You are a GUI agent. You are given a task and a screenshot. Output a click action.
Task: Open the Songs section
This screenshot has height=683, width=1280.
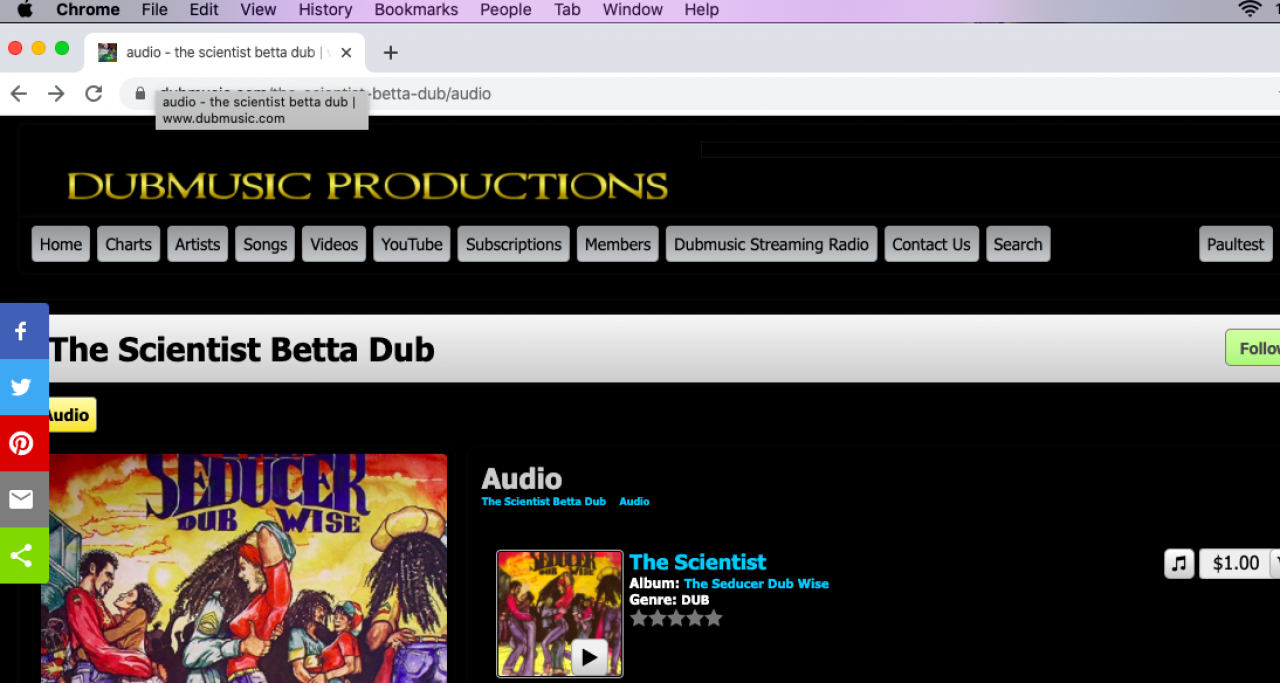265,244
